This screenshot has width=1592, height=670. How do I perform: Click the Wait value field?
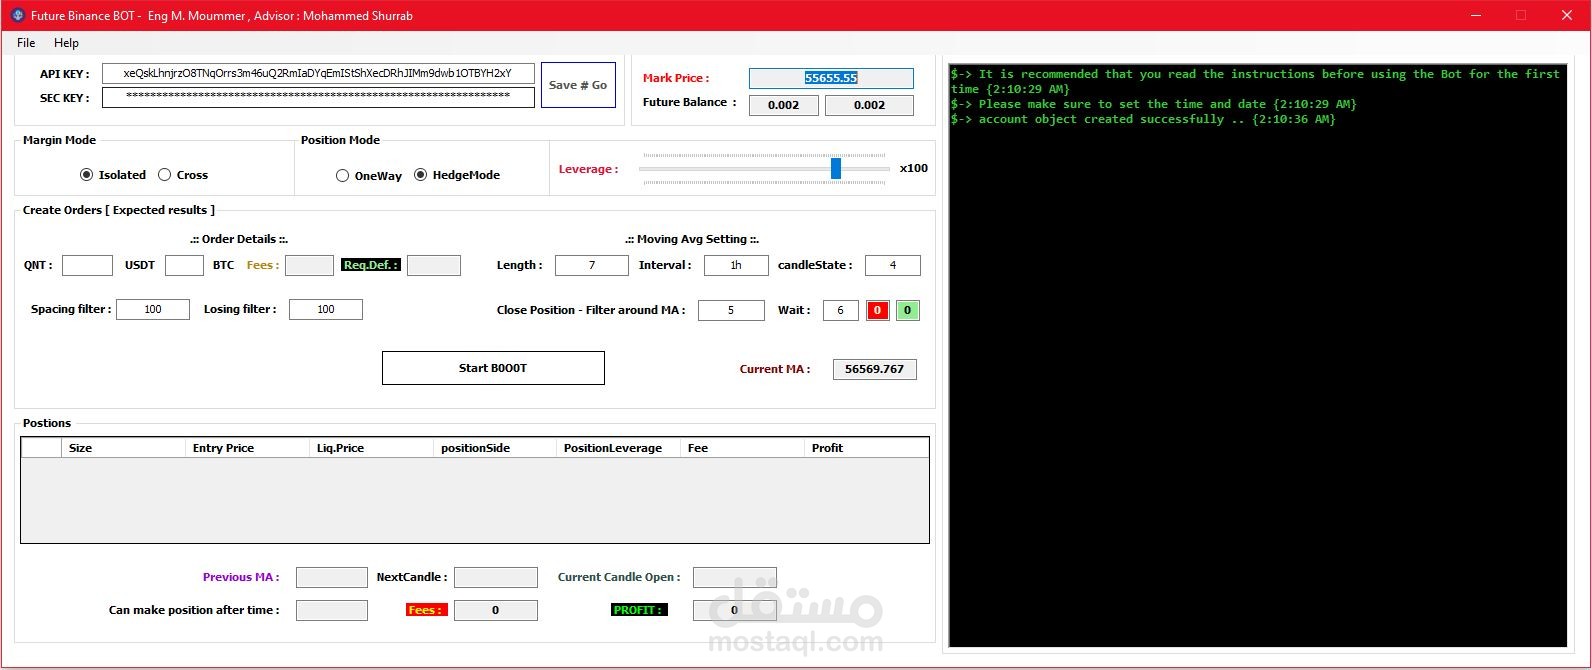(841, 310)
